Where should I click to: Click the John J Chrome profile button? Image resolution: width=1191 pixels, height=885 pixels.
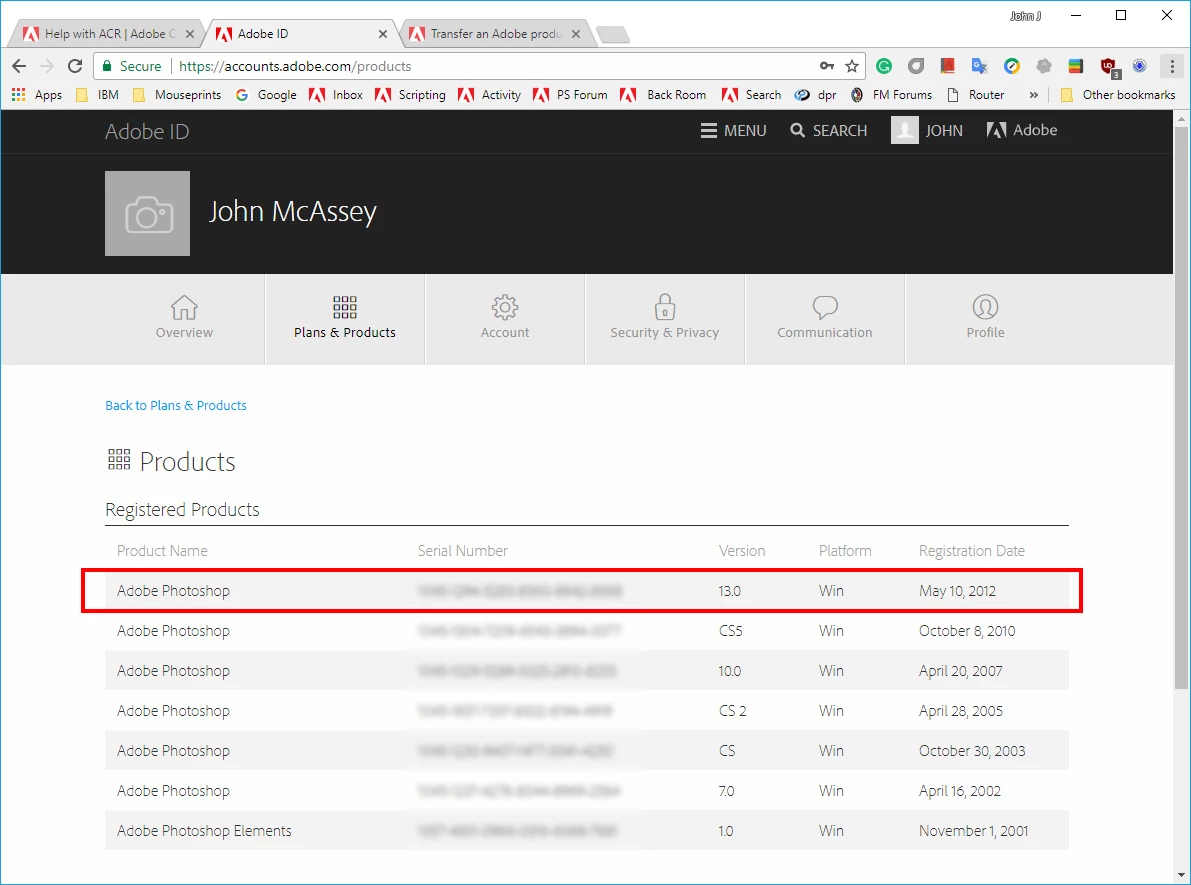[1025, 16]
